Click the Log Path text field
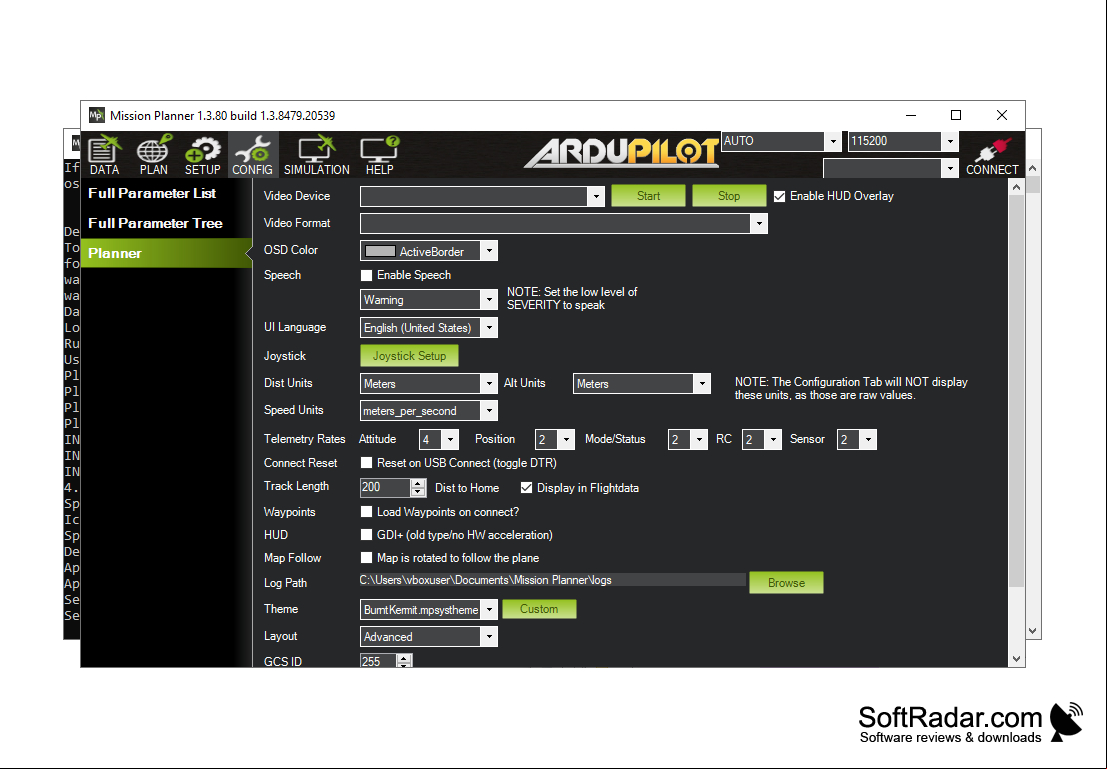 pos(553,580)
